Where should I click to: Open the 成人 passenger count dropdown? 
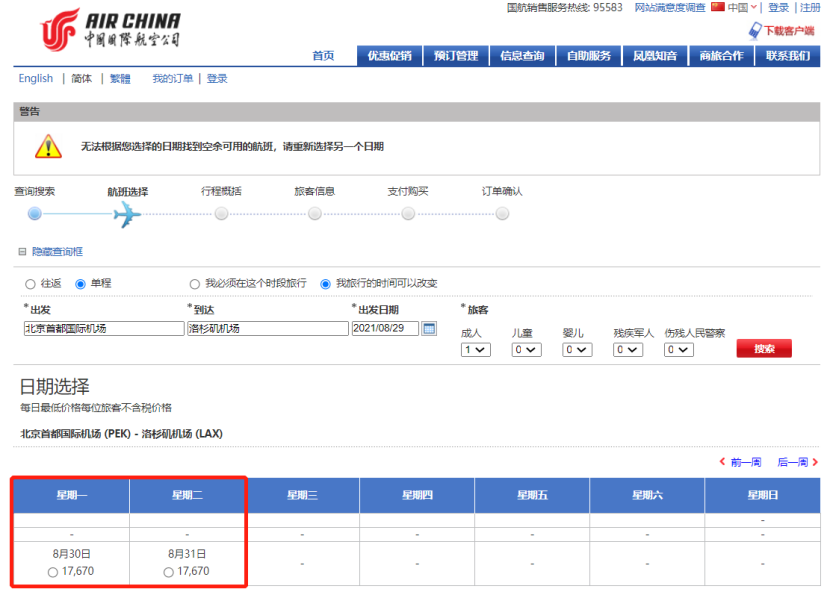pos(475,350)
